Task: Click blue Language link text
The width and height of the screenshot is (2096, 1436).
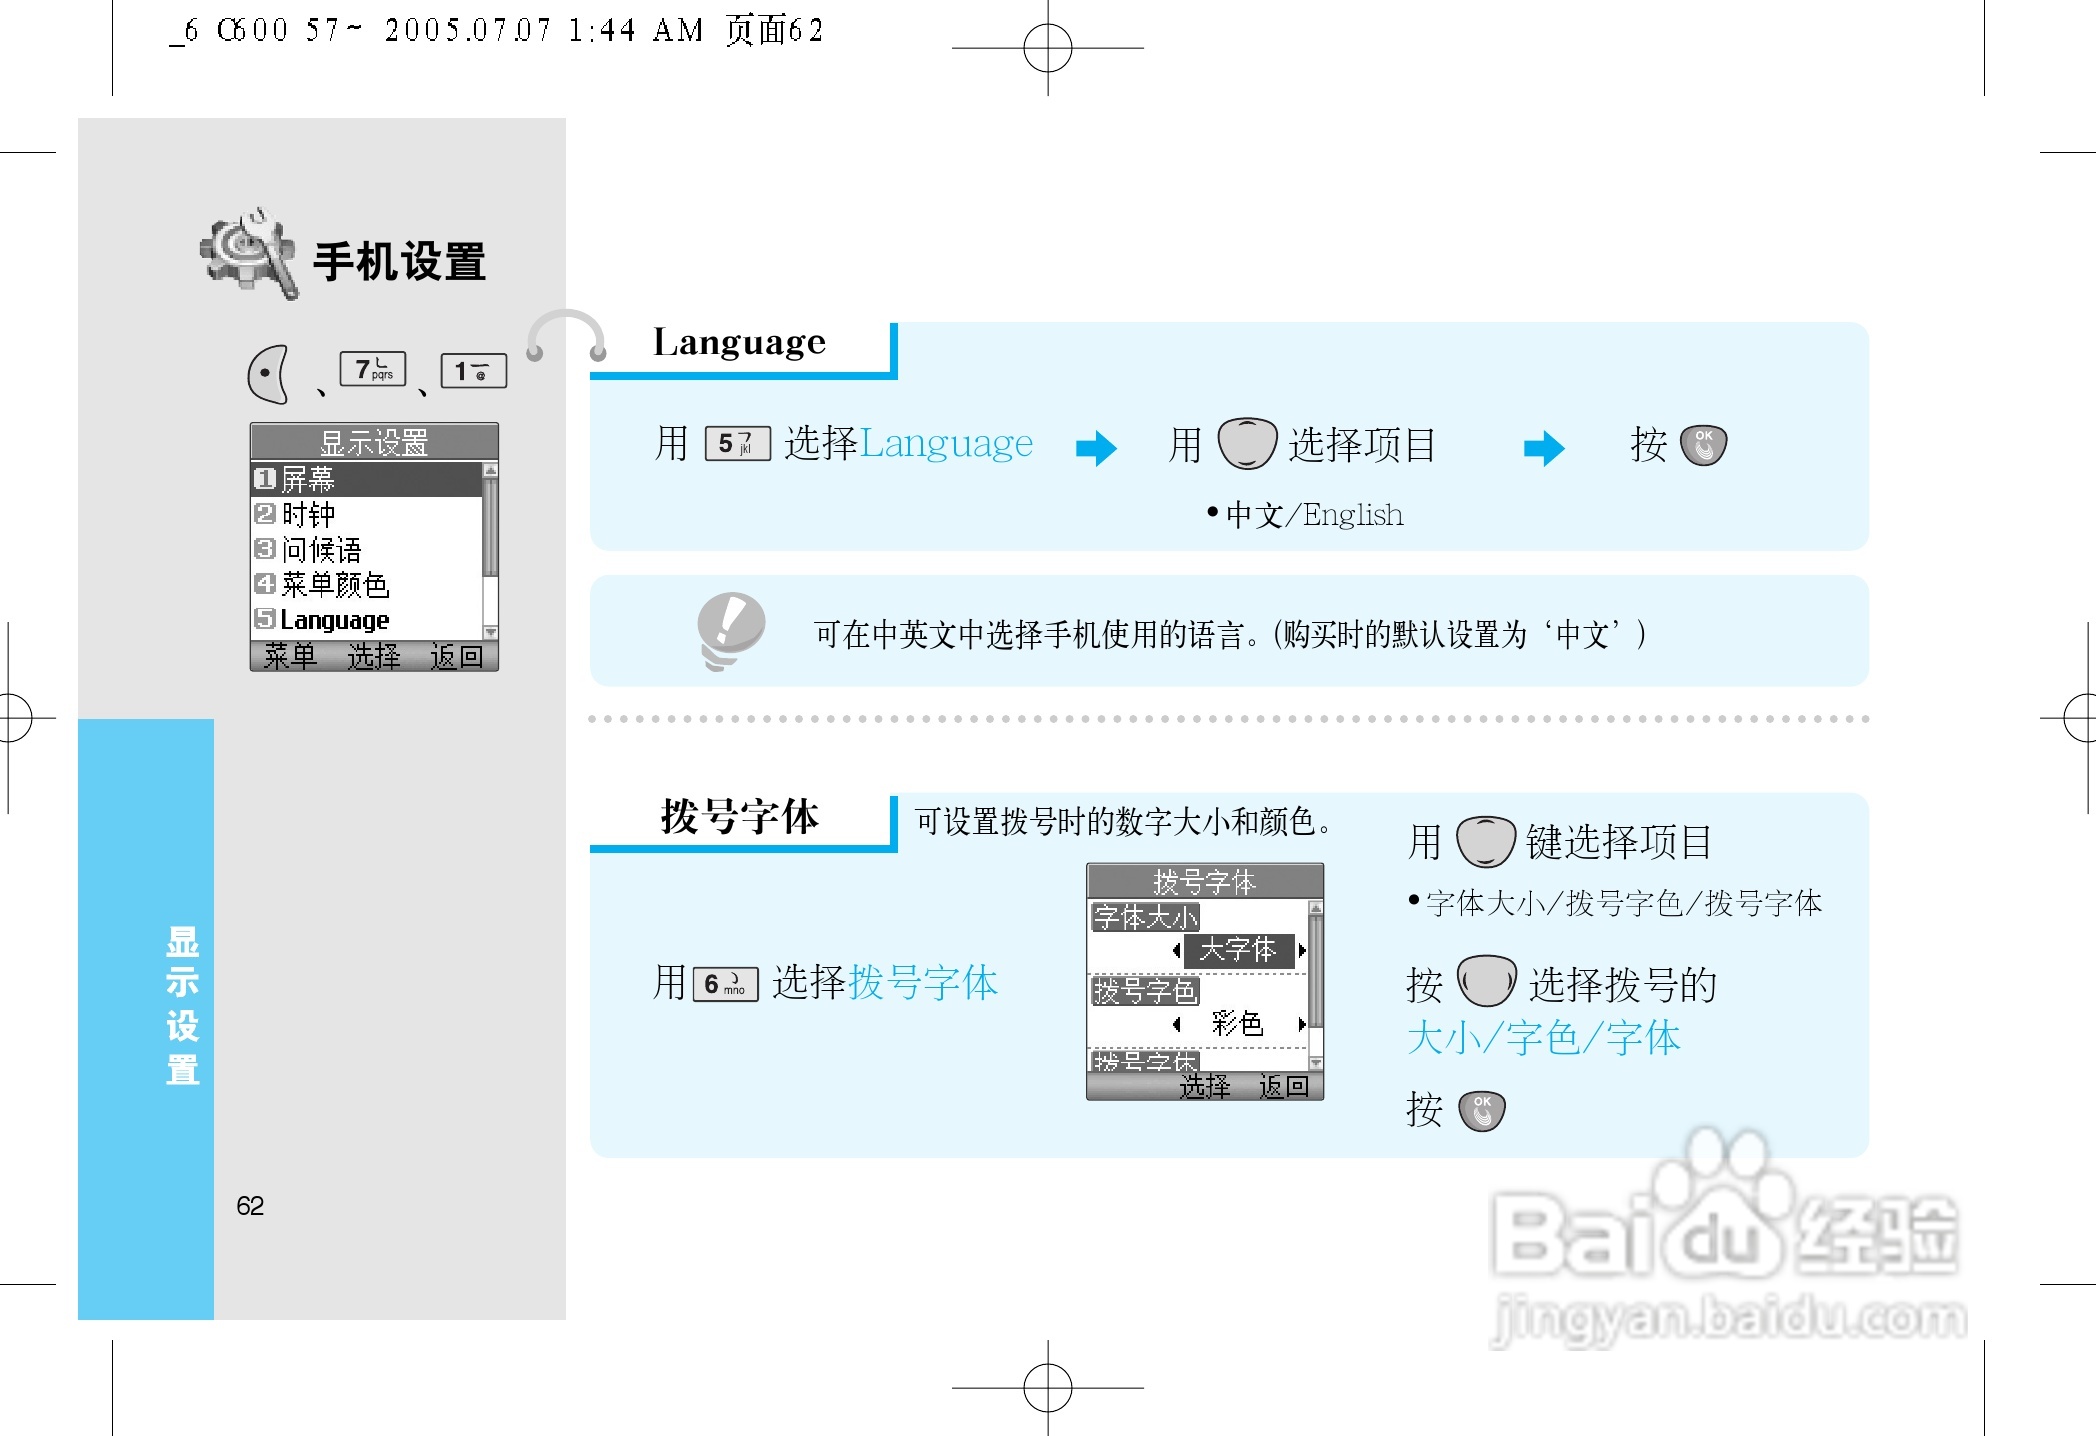Action: tap(946, 443)
